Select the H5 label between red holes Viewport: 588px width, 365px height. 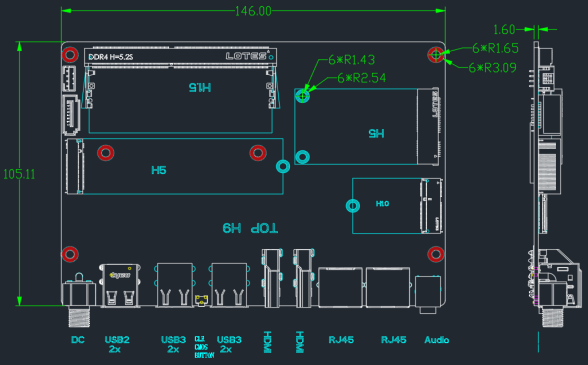pos(159,170)
